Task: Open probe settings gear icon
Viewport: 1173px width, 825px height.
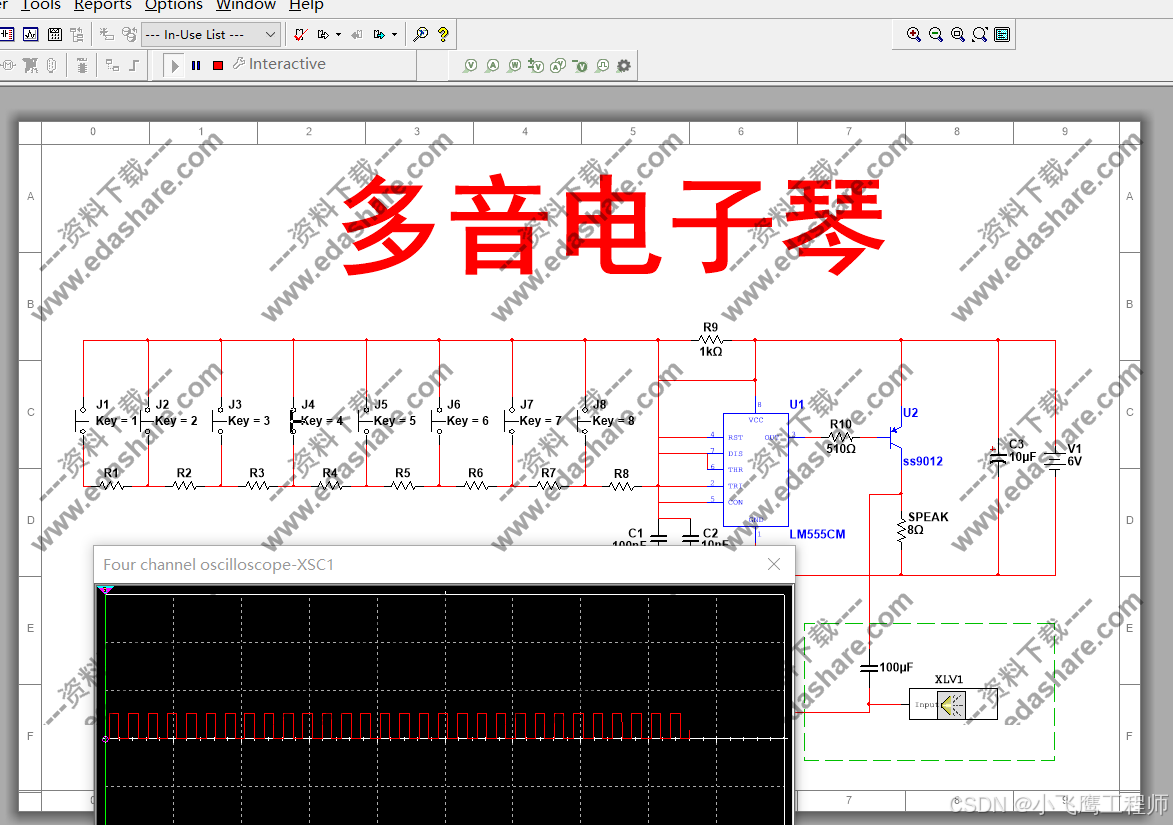Action: pos(624,64)
